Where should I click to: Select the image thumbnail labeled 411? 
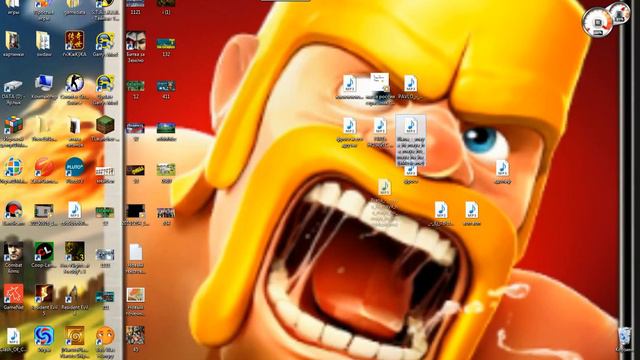(166, 86)
